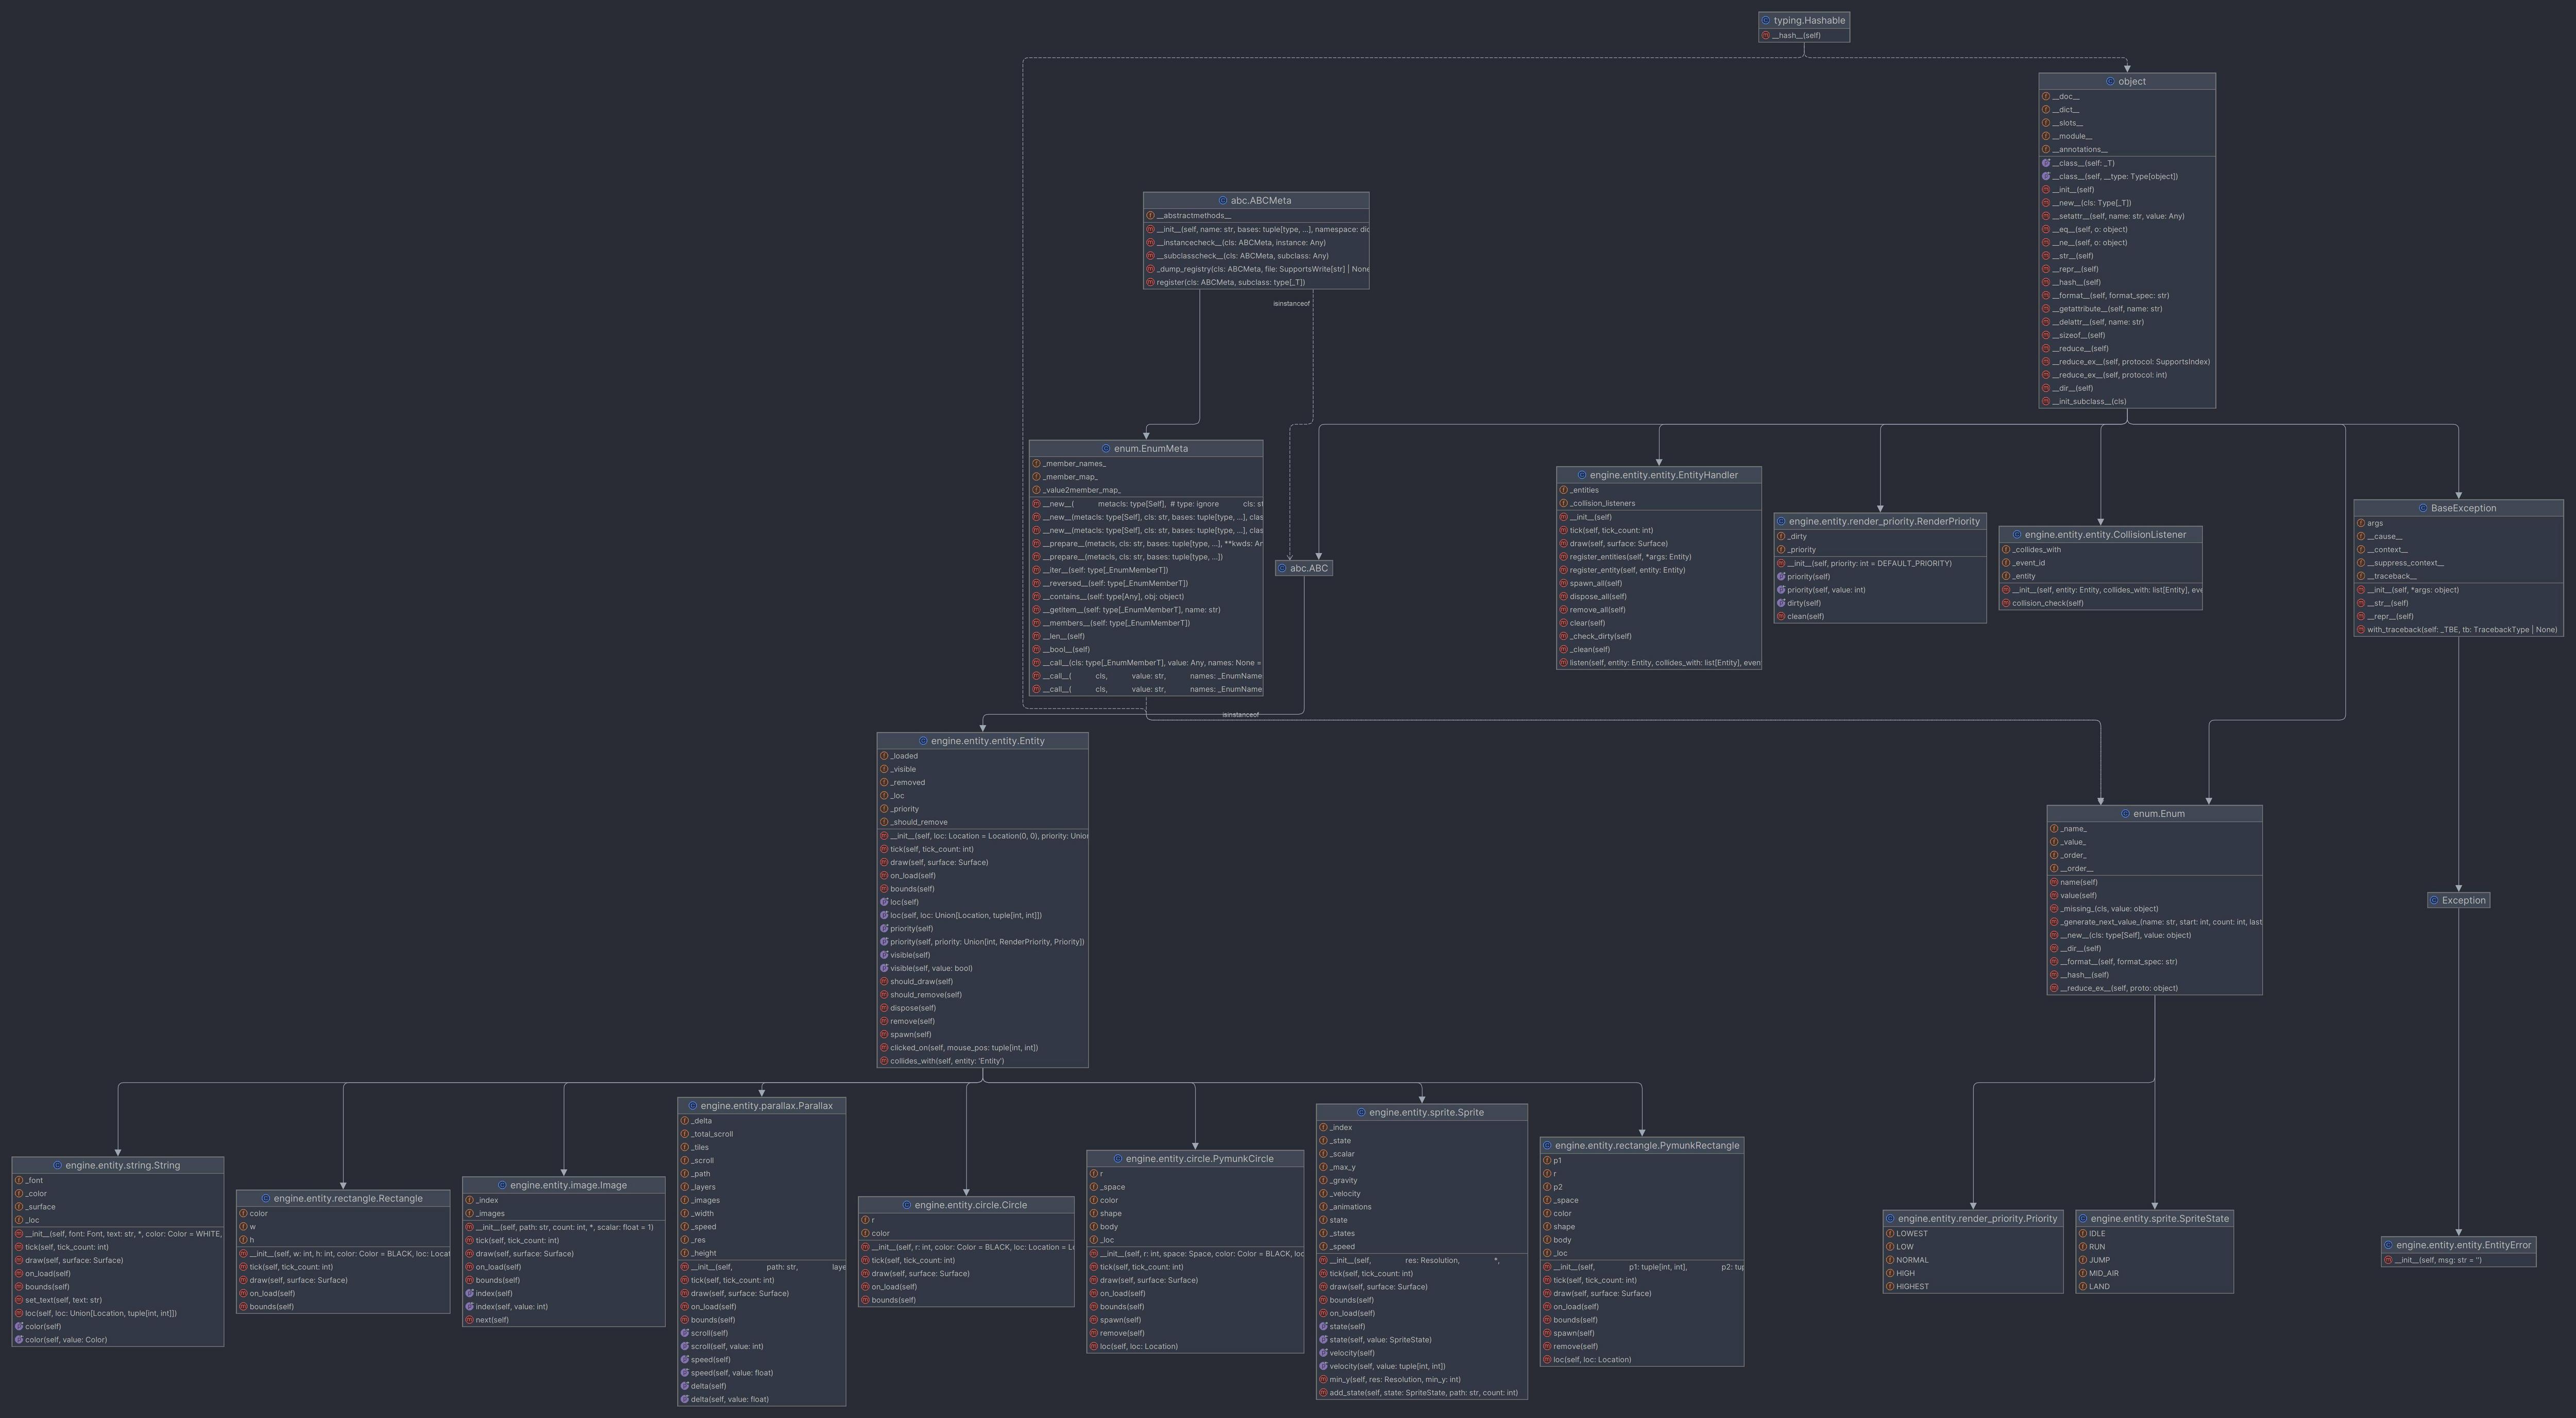Click the enum.Enum class icon
Image resolution: width=2576 pixels, height=1418 pixels.
(2125, 814)
